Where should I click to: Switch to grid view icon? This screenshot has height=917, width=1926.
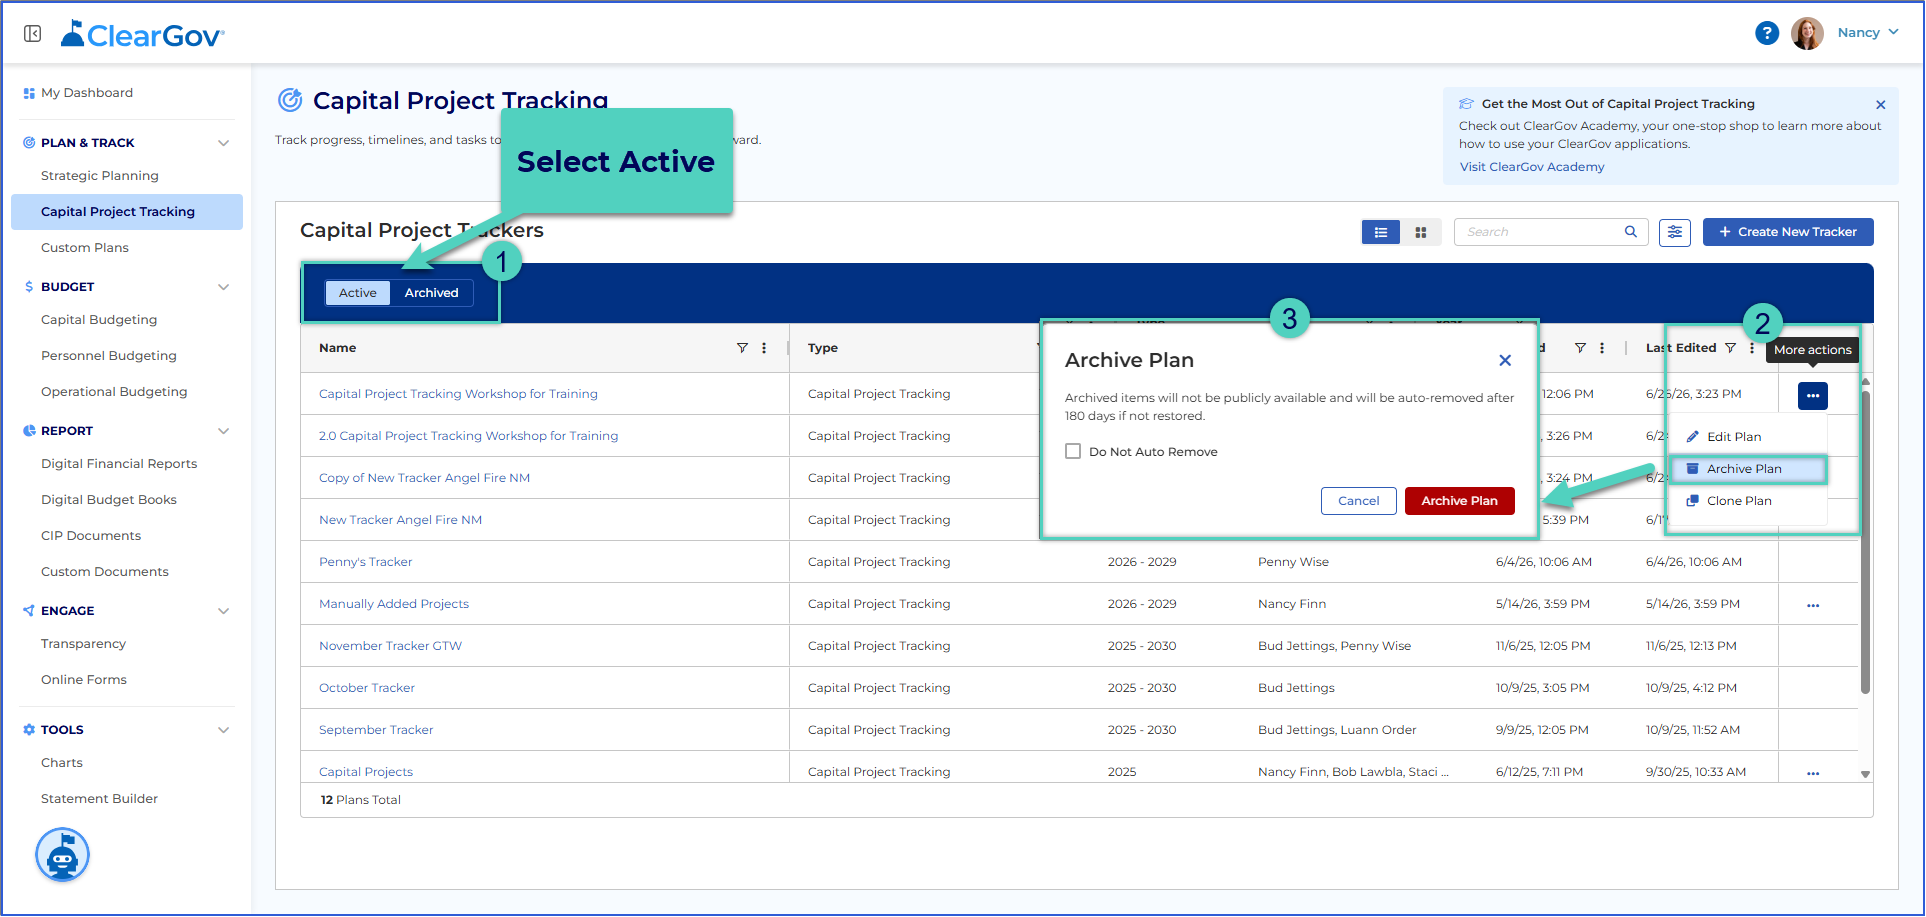(1420, 232)
